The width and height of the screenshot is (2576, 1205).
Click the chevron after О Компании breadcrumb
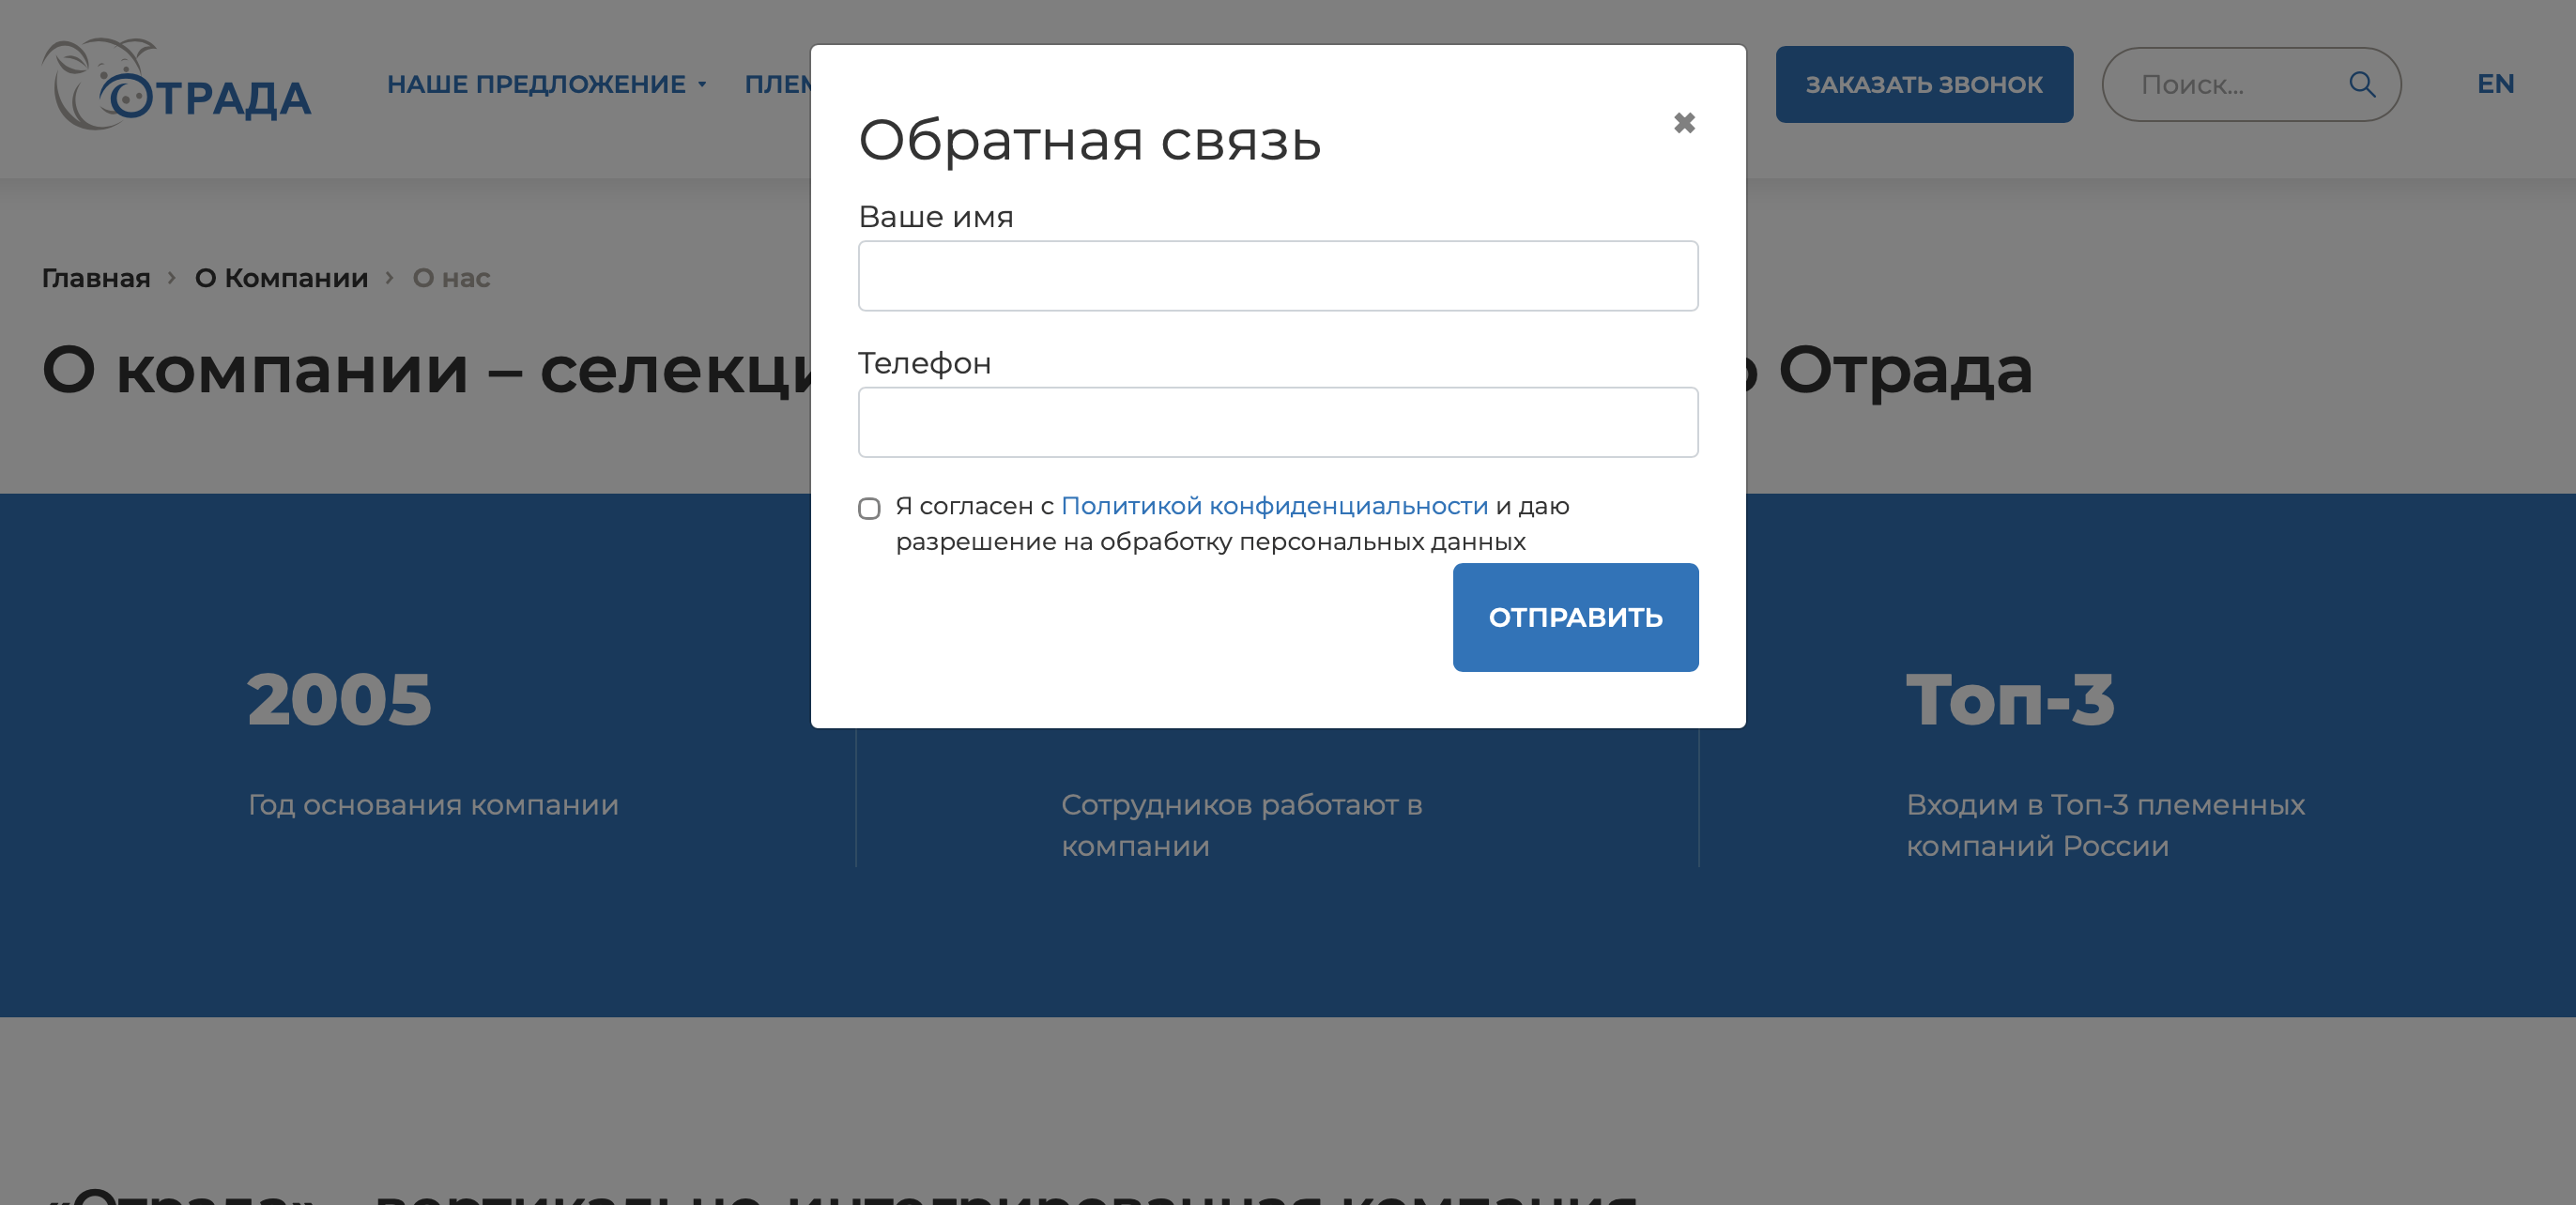coord(390,278)
